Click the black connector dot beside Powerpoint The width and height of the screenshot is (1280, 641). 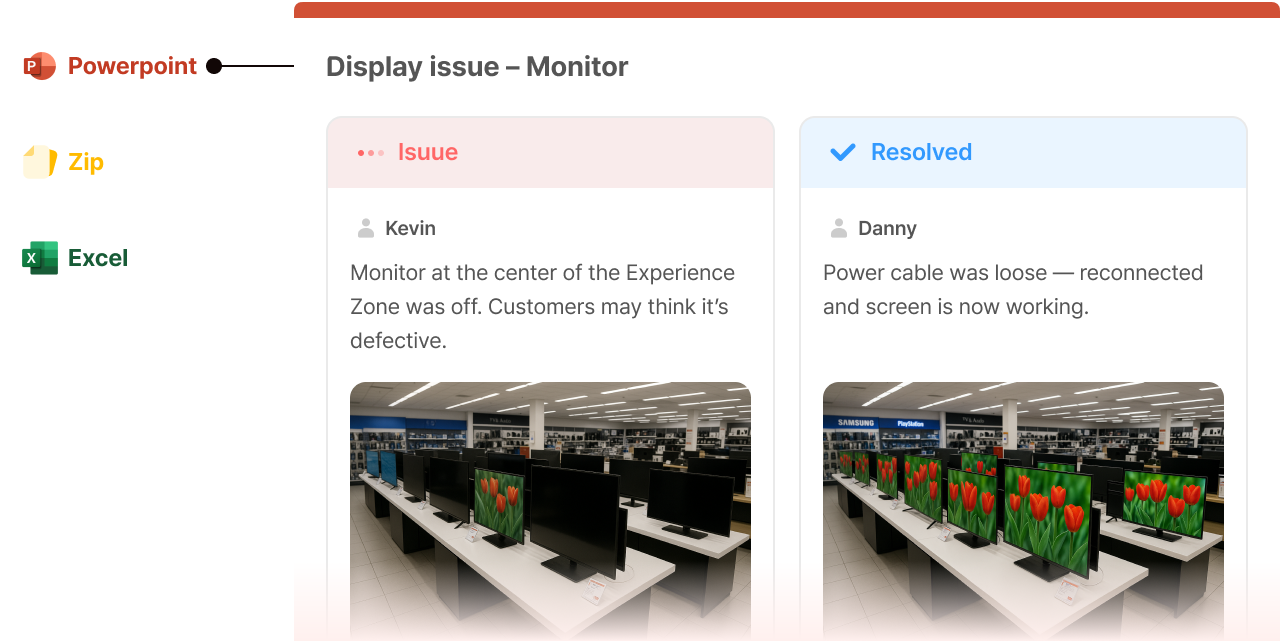click(x=214, y=66)
